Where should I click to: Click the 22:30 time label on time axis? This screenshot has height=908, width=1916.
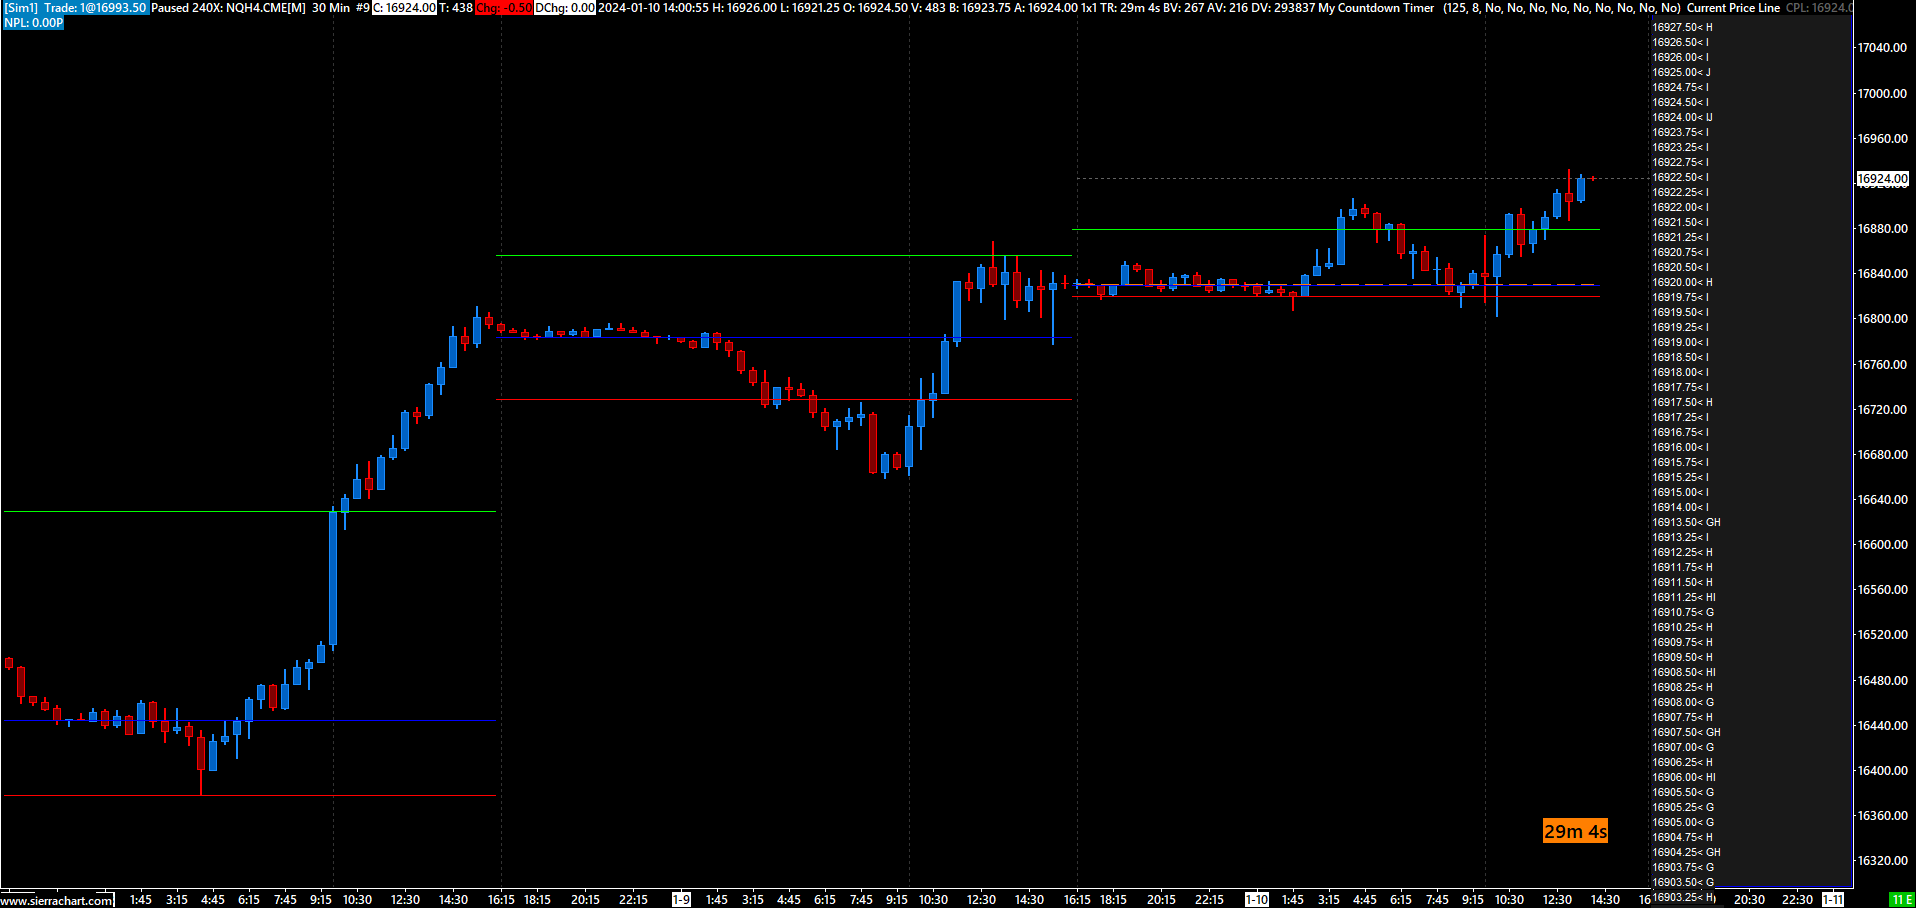[1797, 900]
